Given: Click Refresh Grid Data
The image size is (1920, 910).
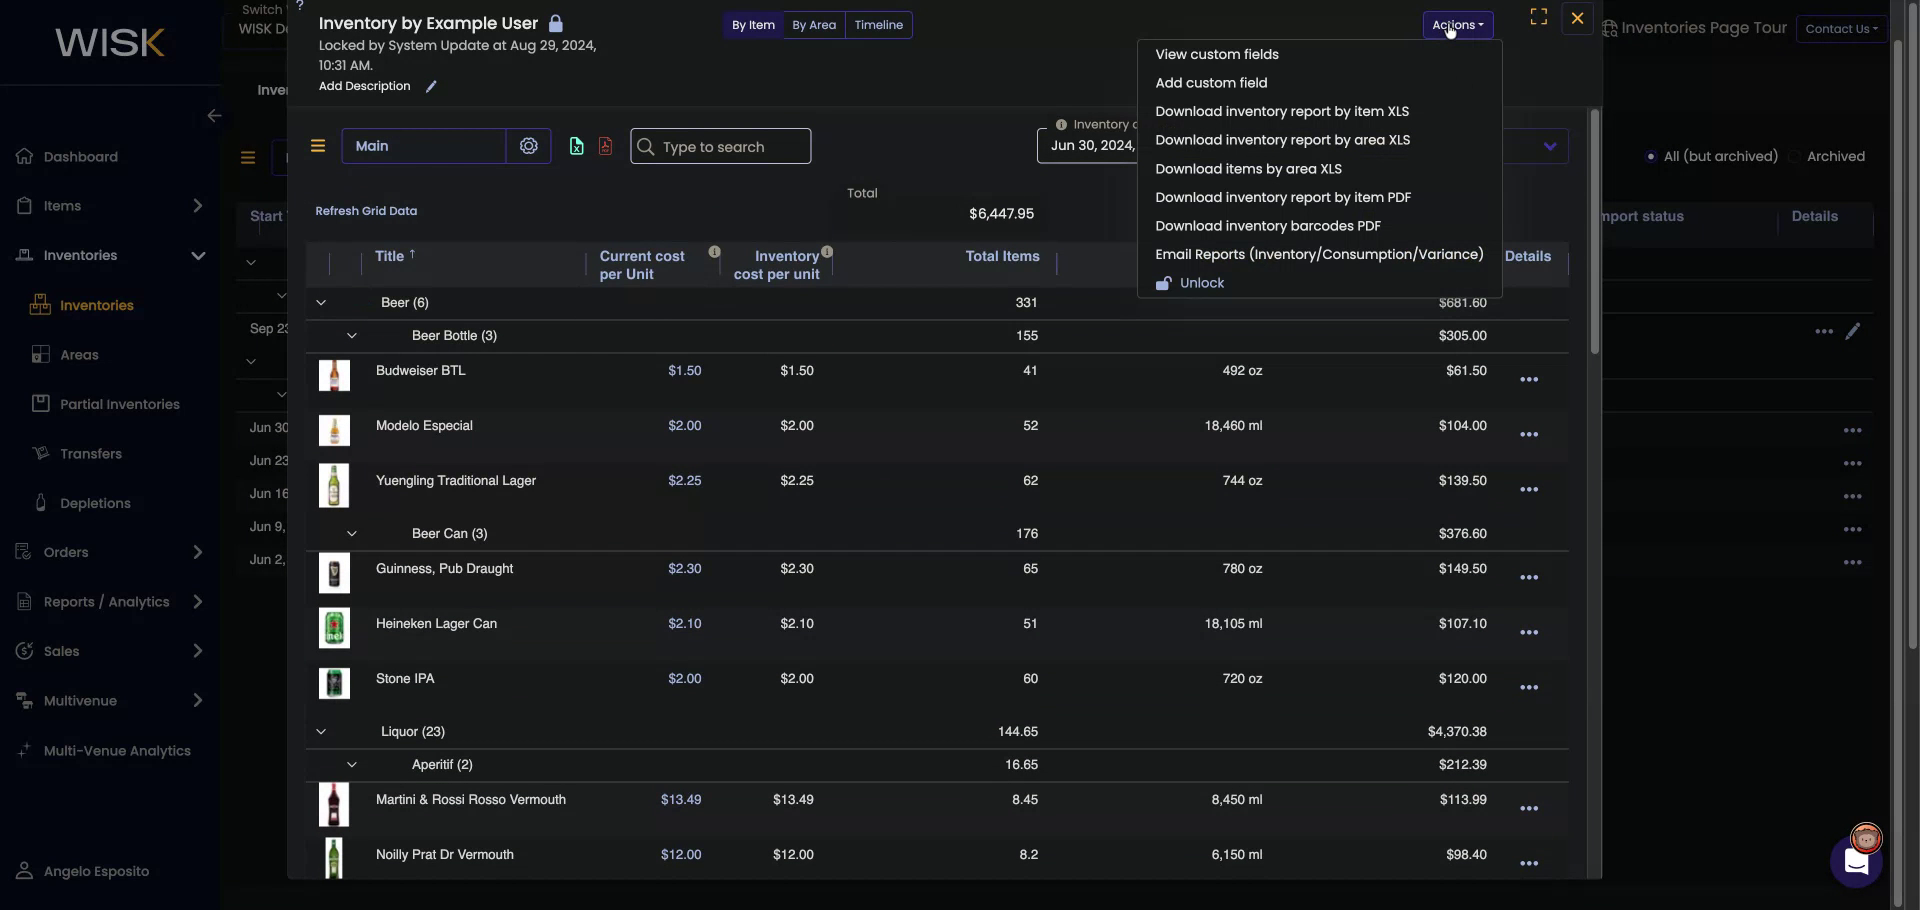Looking at the screenshot, I should (366, 211).
